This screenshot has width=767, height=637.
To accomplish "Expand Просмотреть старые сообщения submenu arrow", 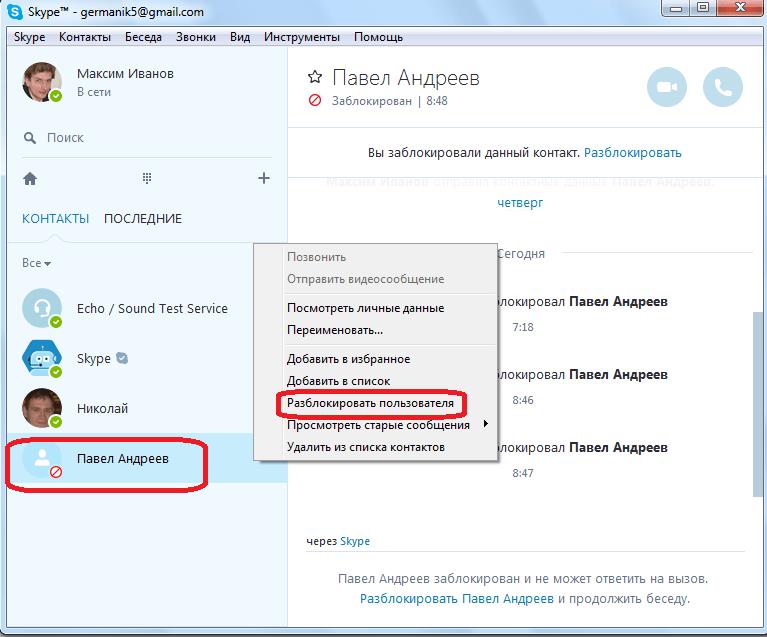I will [x=485, y=424].
